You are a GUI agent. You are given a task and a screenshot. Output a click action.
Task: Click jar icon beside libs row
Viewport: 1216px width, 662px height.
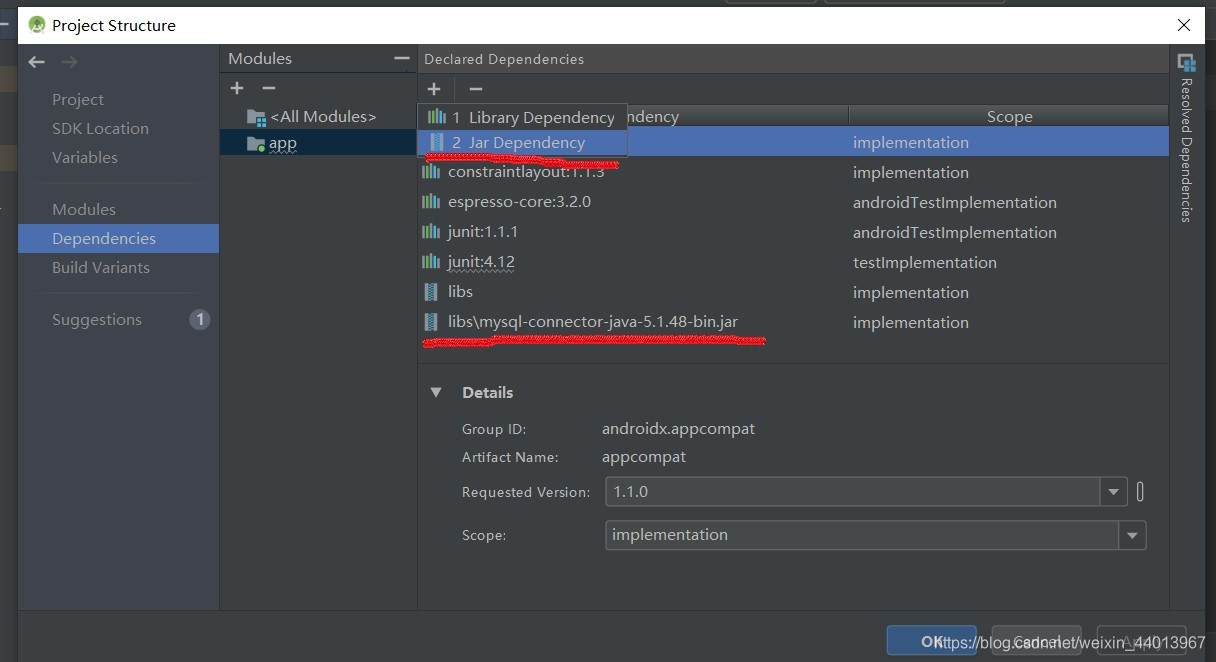point(431,291)
